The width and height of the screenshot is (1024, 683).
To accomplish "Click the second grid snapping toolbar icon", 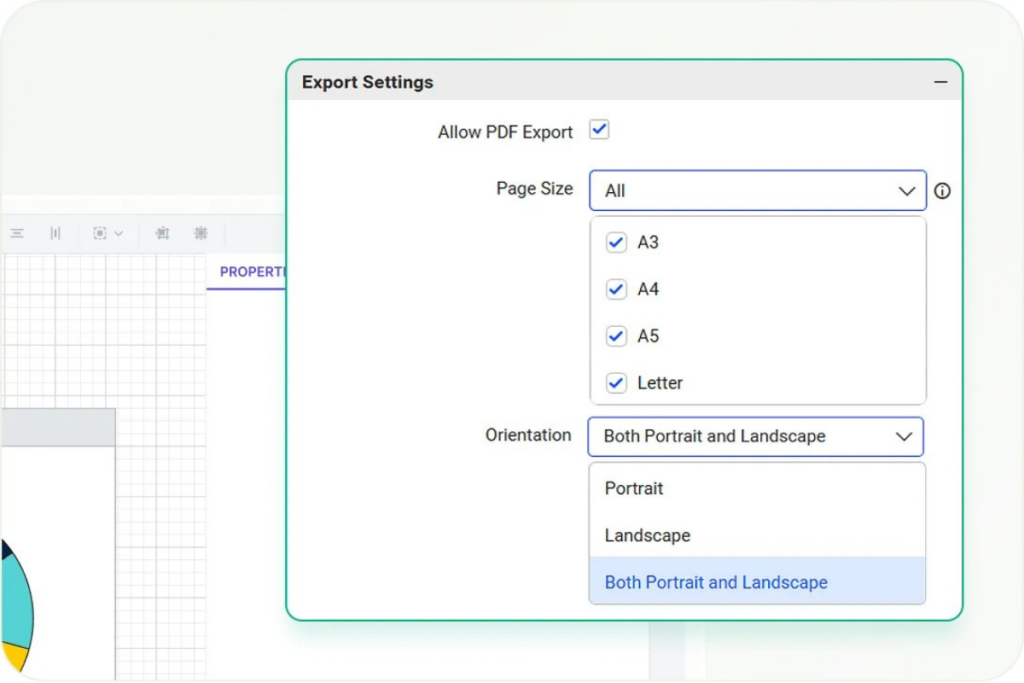I will pos(201,233).
